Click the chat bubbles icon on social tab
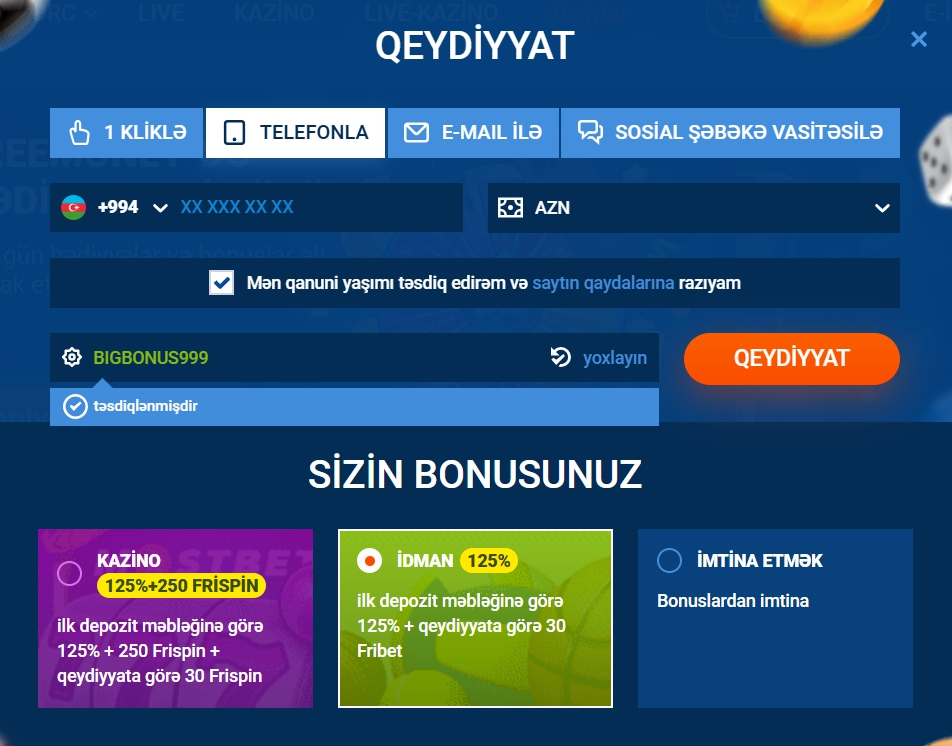Screen dimensions: 952x746 click(590, 132)
